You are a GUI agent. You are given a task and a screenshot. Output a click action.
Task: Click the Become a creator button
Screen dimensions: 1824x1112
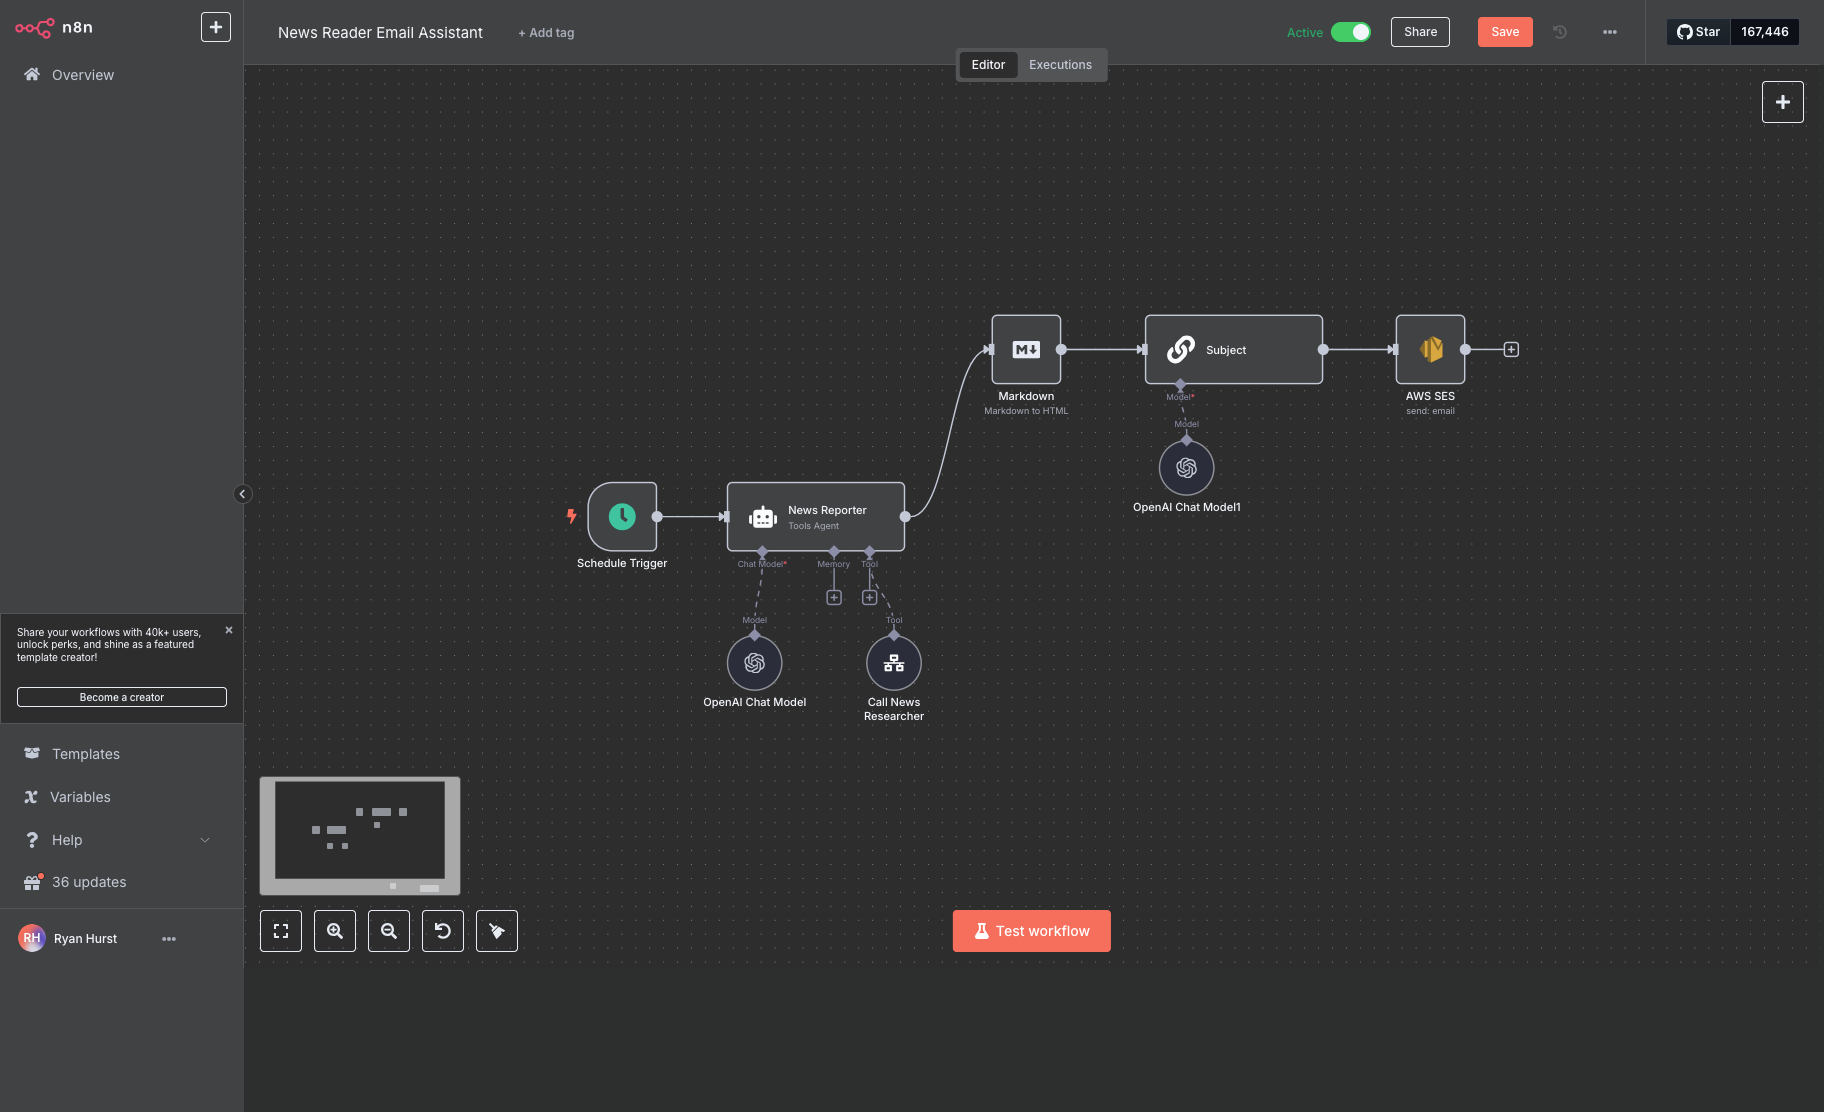122,697
